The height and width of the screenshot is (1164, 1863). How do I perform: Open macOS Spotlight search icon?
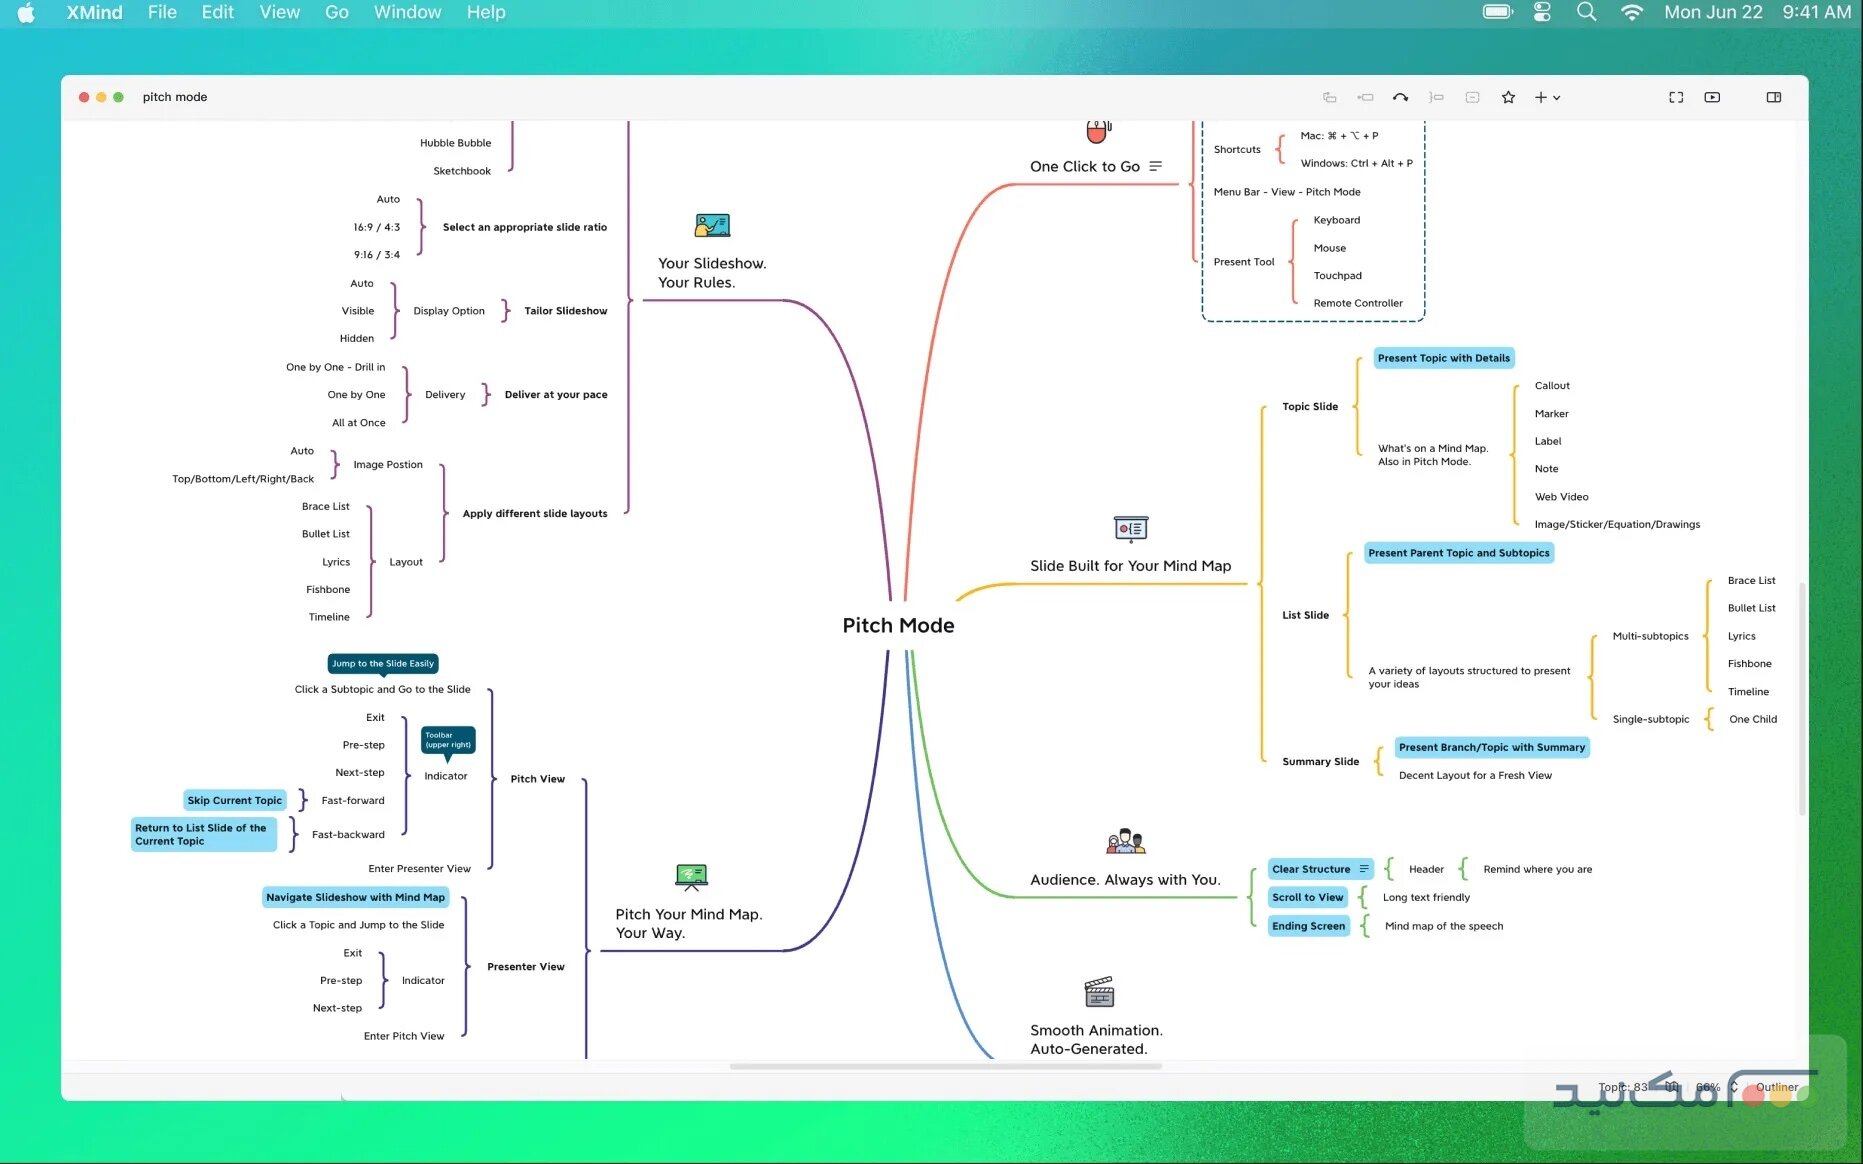click(1586, 12)
